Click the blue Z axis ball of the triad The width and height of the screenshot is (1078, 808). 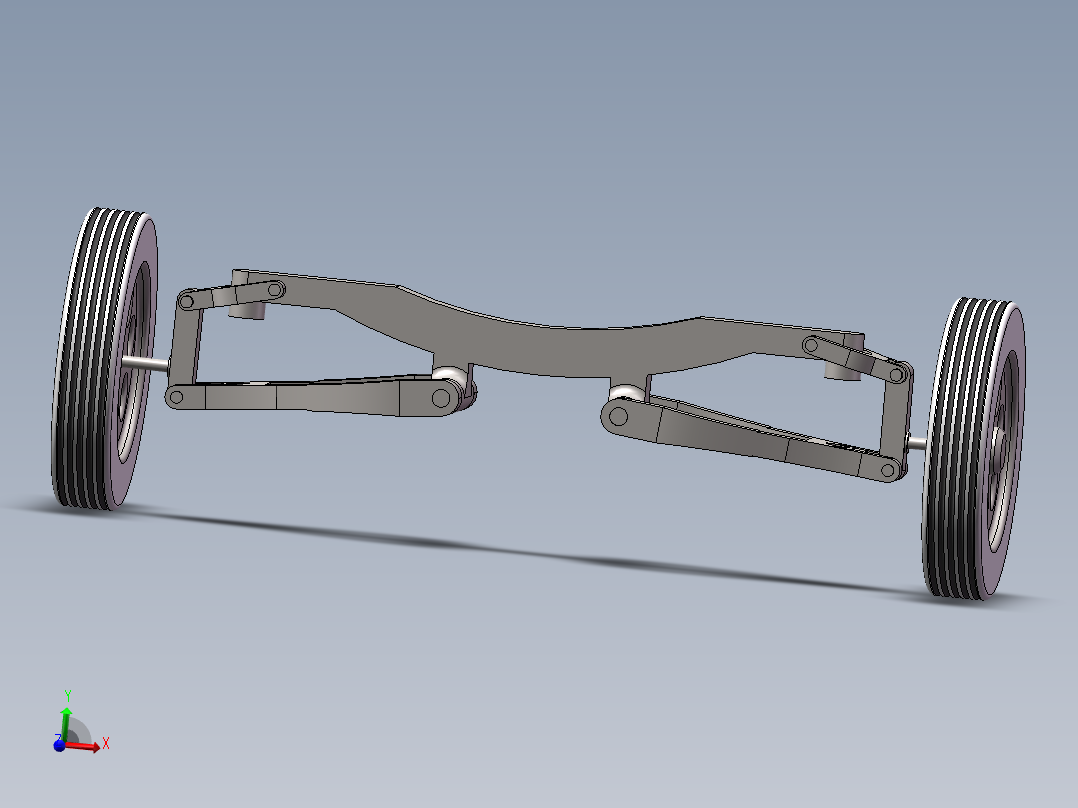(59, 745)
